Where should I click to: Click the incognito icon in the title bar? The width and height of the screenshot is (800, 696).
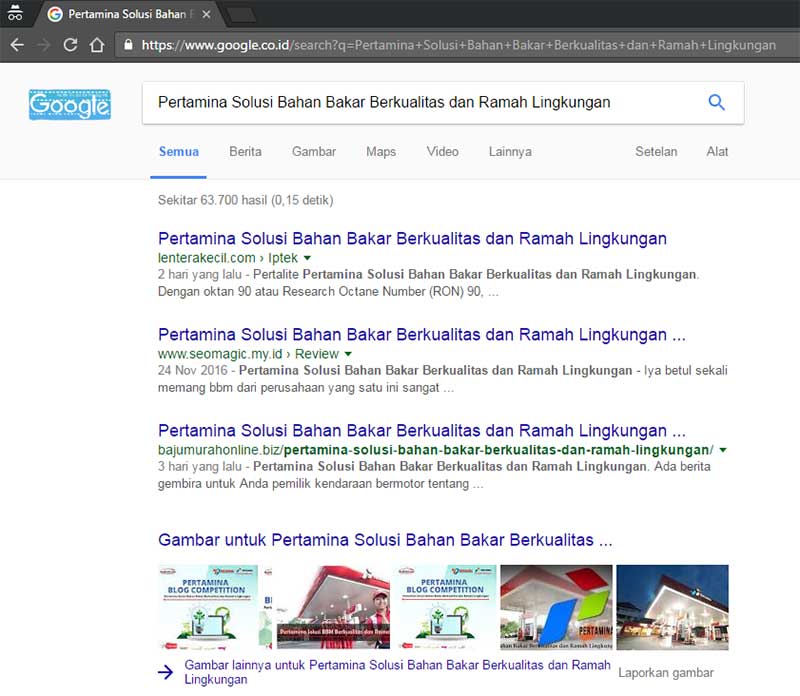coord(15,13)
